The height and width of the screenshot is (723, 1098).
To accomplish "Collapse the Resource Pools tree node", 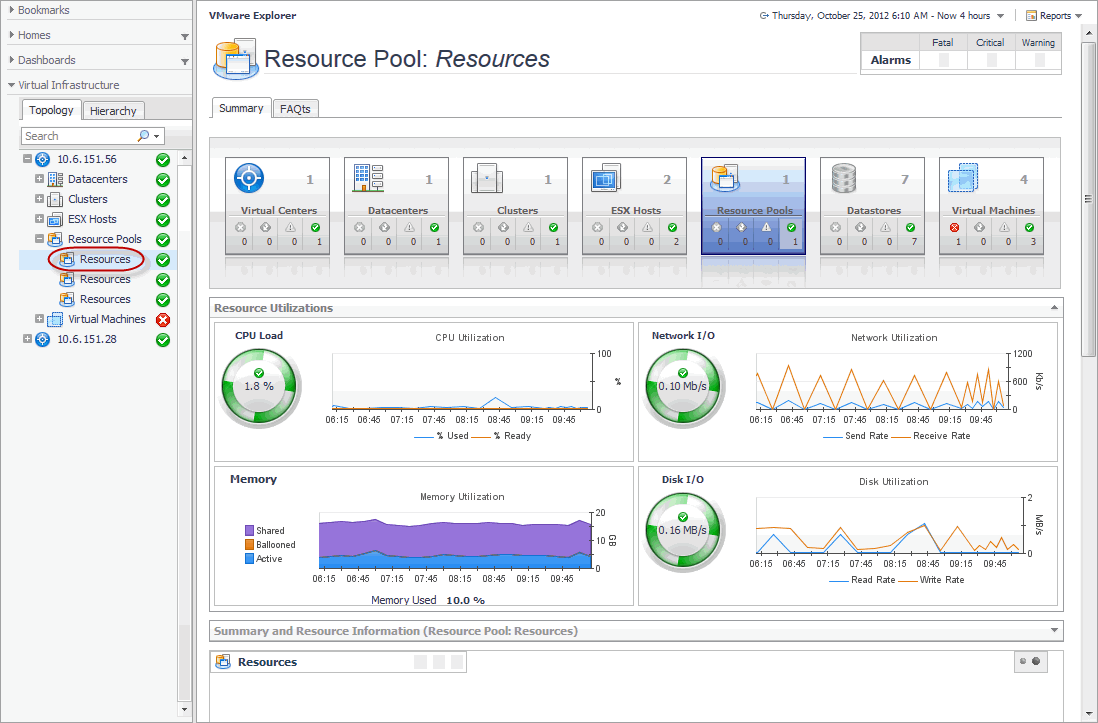I will [x=40, y=240].
